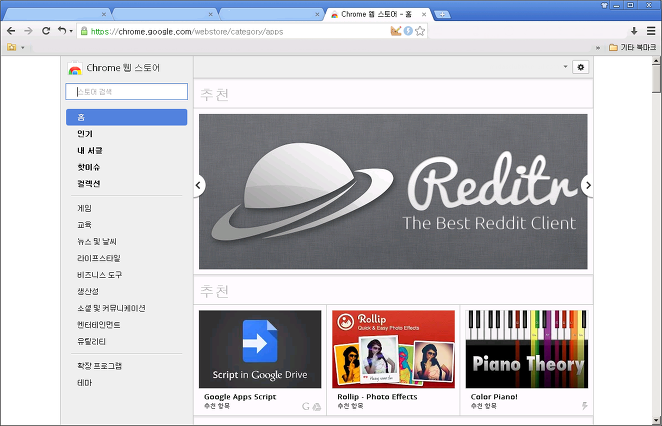Open a new tab with the plus button
Viewport: 662px width, 426px height.
(442, 14)
